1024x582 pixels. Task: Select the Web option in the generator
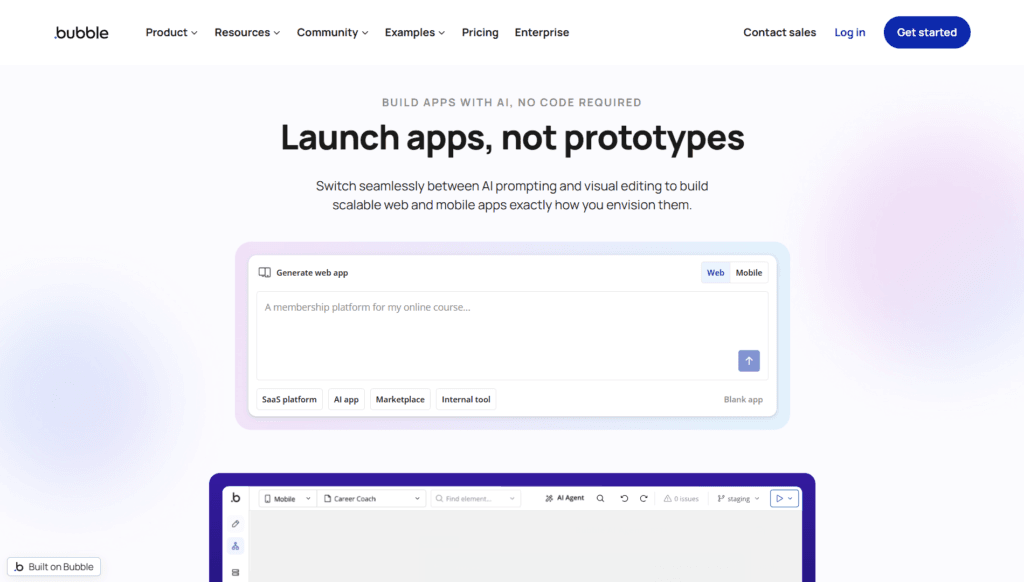(x=716, y=273)
